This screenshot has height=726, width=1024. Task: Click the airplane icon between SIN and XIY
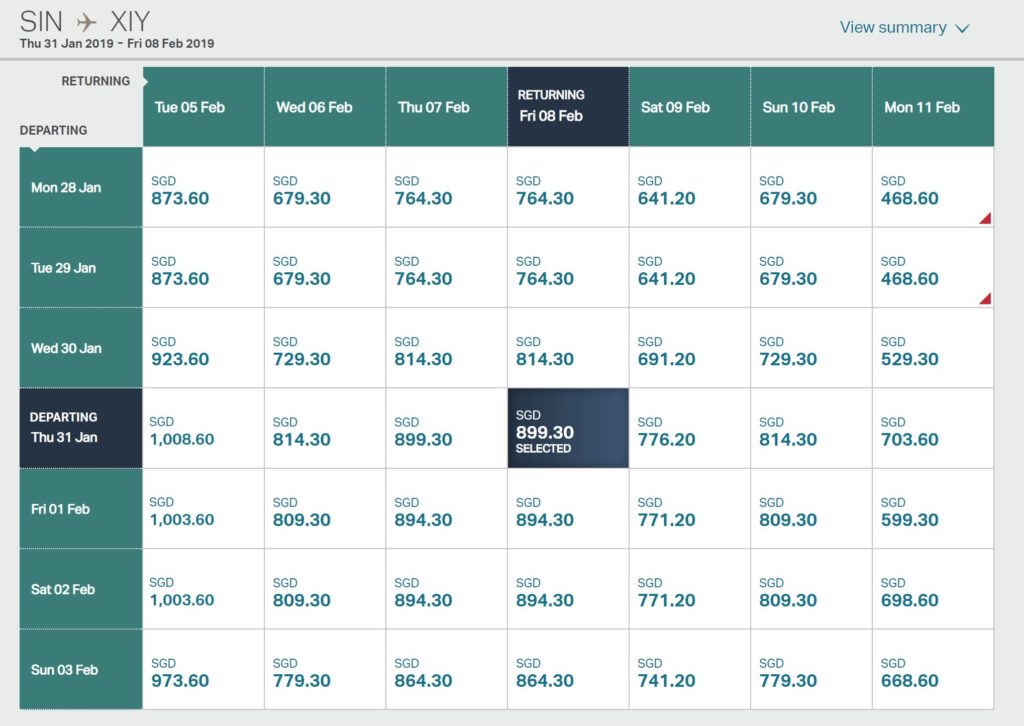tap(88, 22)
